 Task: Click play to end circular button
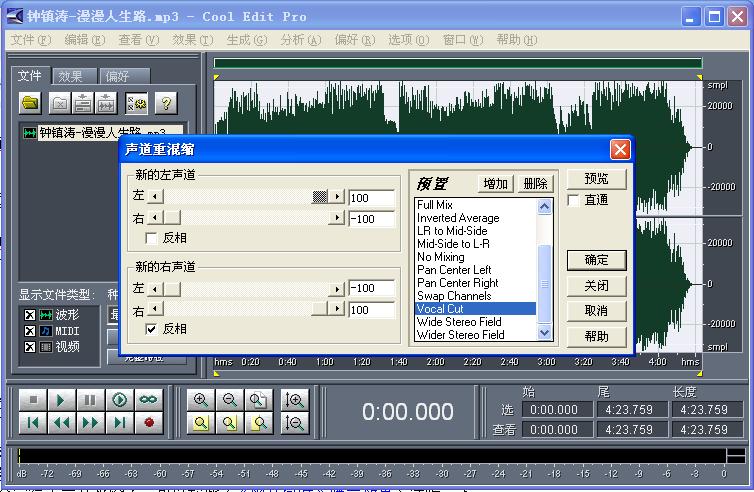tap(119, 400)
